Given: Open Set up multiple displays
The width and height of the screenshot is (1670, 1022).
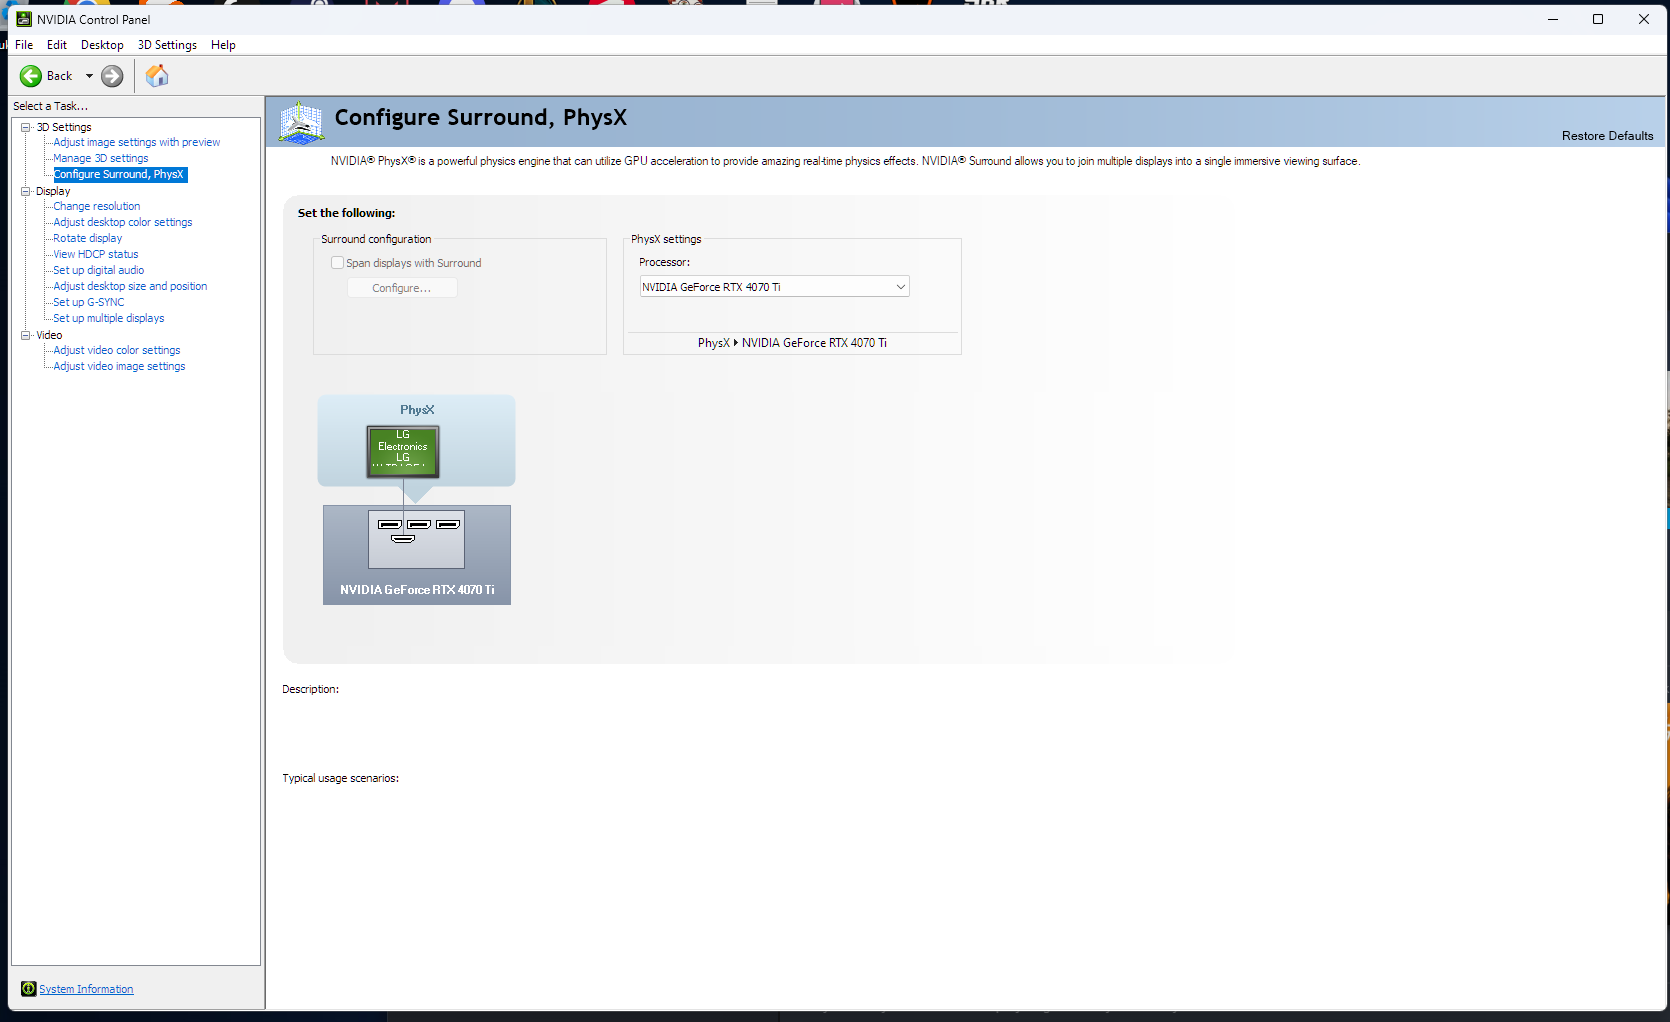Looking at the screenshot, I should point(109,318).
